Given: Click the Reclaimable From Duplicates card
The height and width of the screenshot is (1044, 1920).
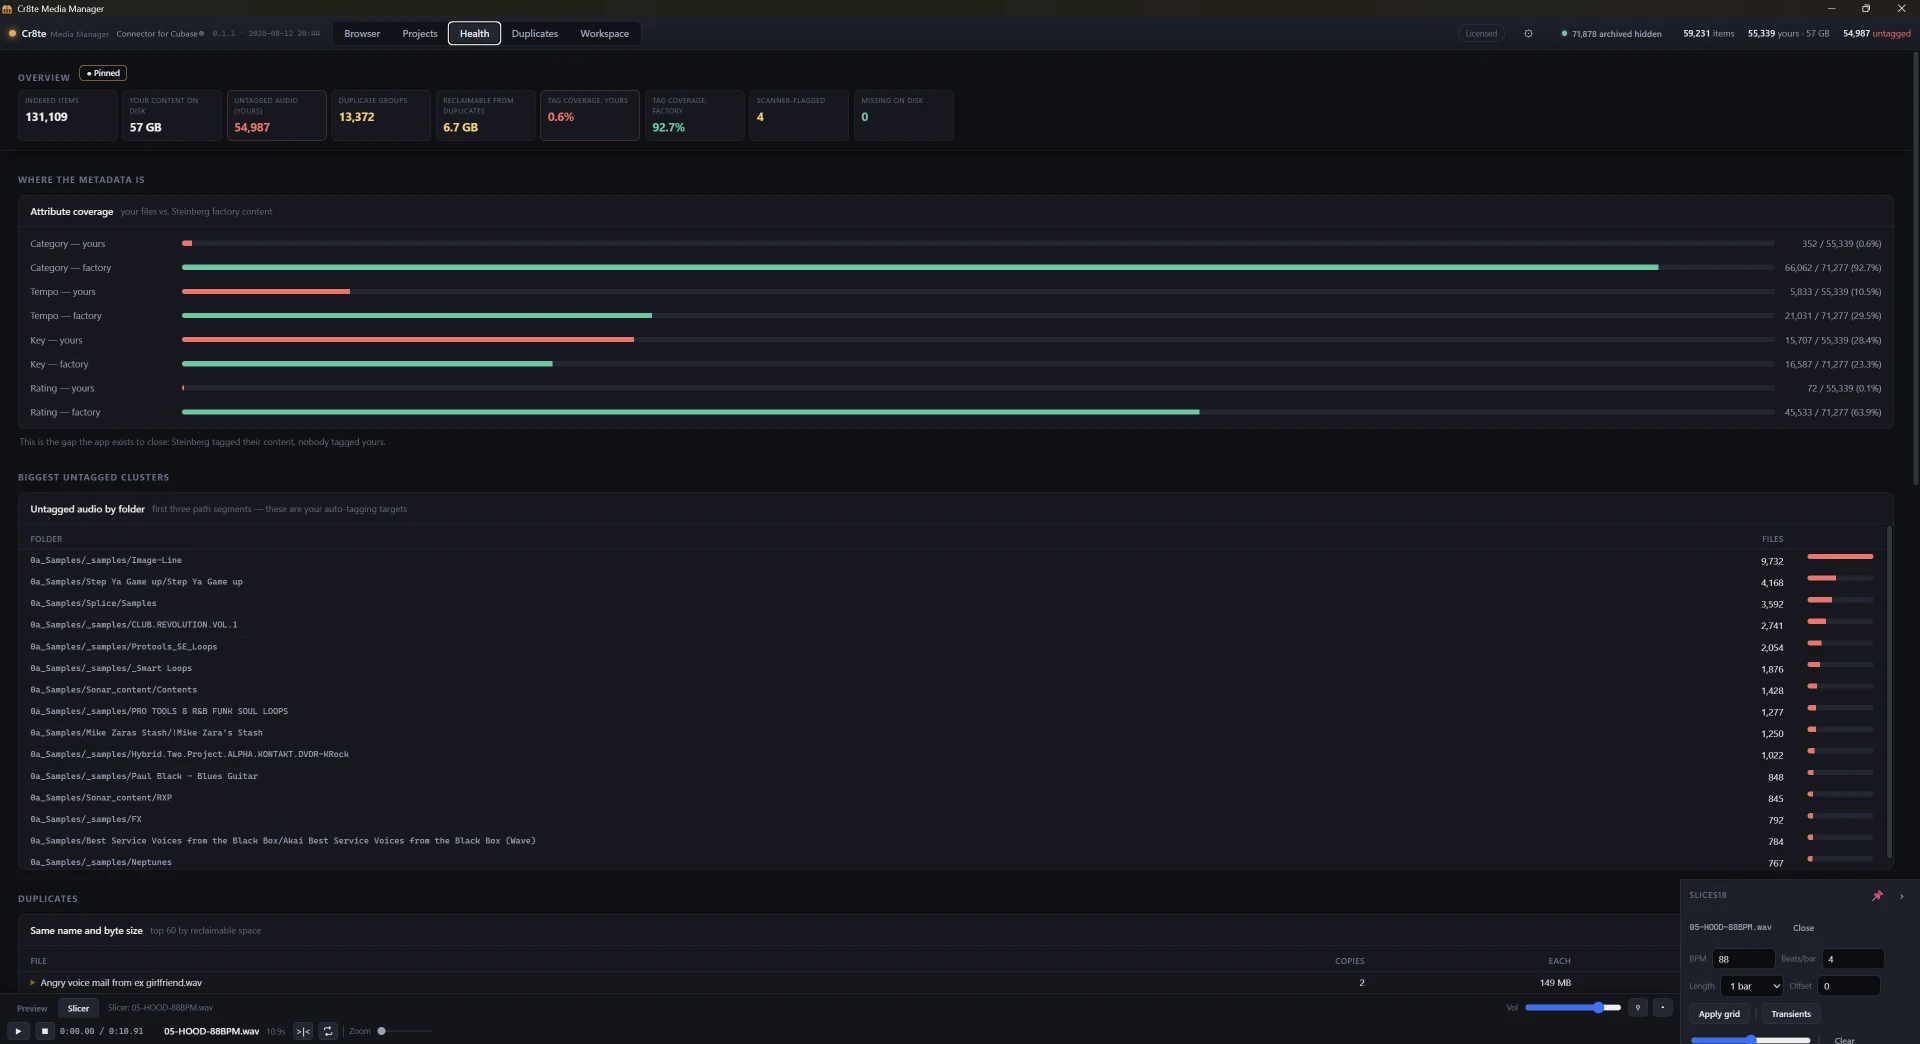Looking at the screenshot, I should coord(485,115).
